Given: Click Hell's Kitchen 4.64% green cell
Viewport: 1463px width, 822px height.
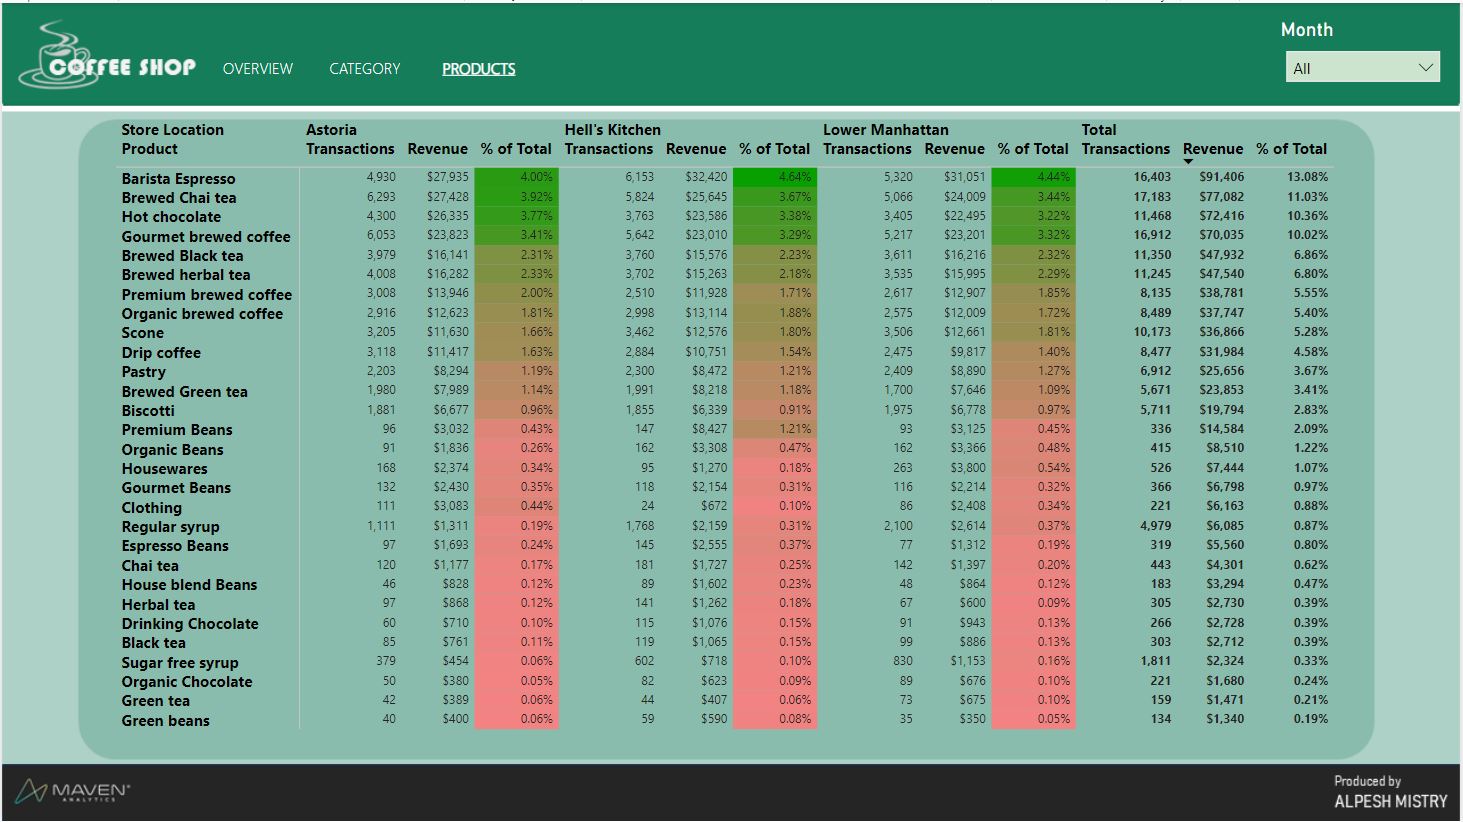Looking at the screenshot, I should 774,177.
